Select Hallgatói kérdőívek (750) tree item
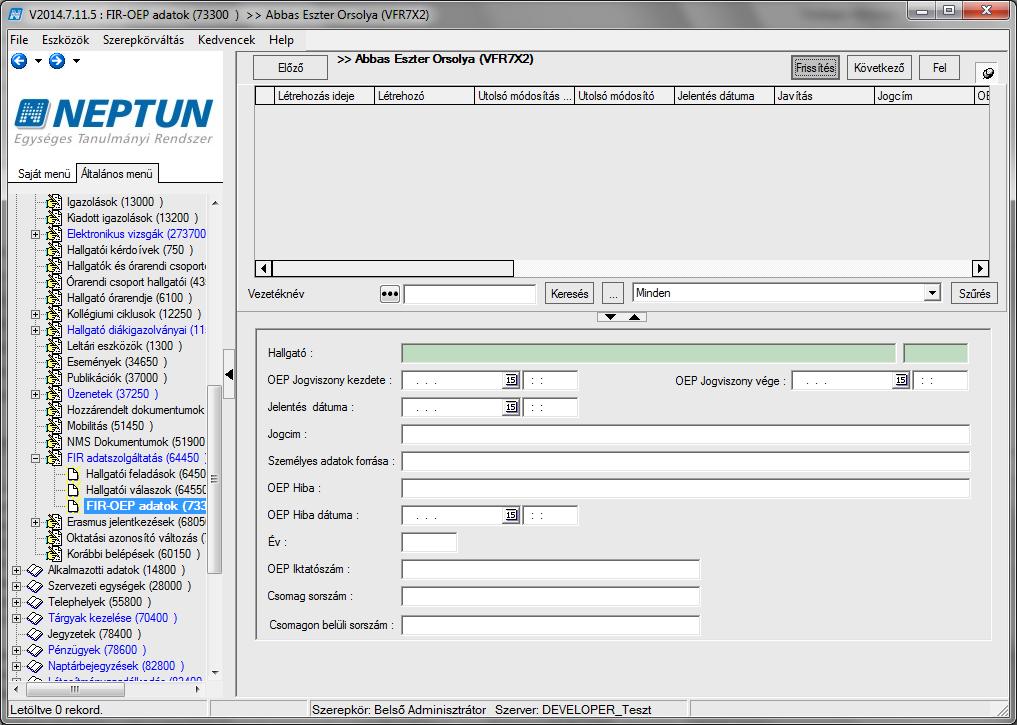 [x=130, y=250]
